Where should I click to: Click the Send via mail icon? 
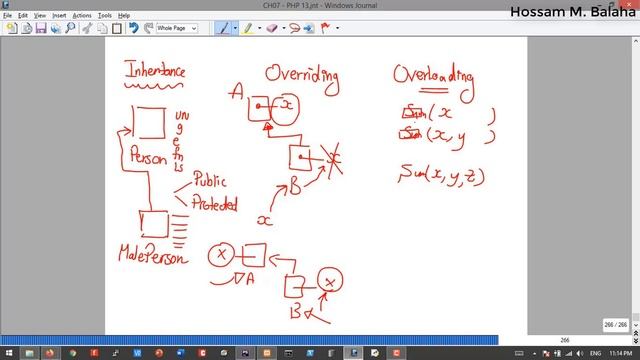pyautogui.click(x=56, y=28)
